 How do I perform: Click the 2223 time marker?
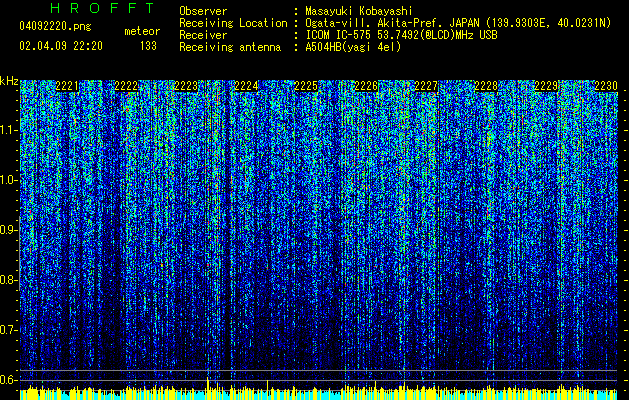click(x=186, y=86)
